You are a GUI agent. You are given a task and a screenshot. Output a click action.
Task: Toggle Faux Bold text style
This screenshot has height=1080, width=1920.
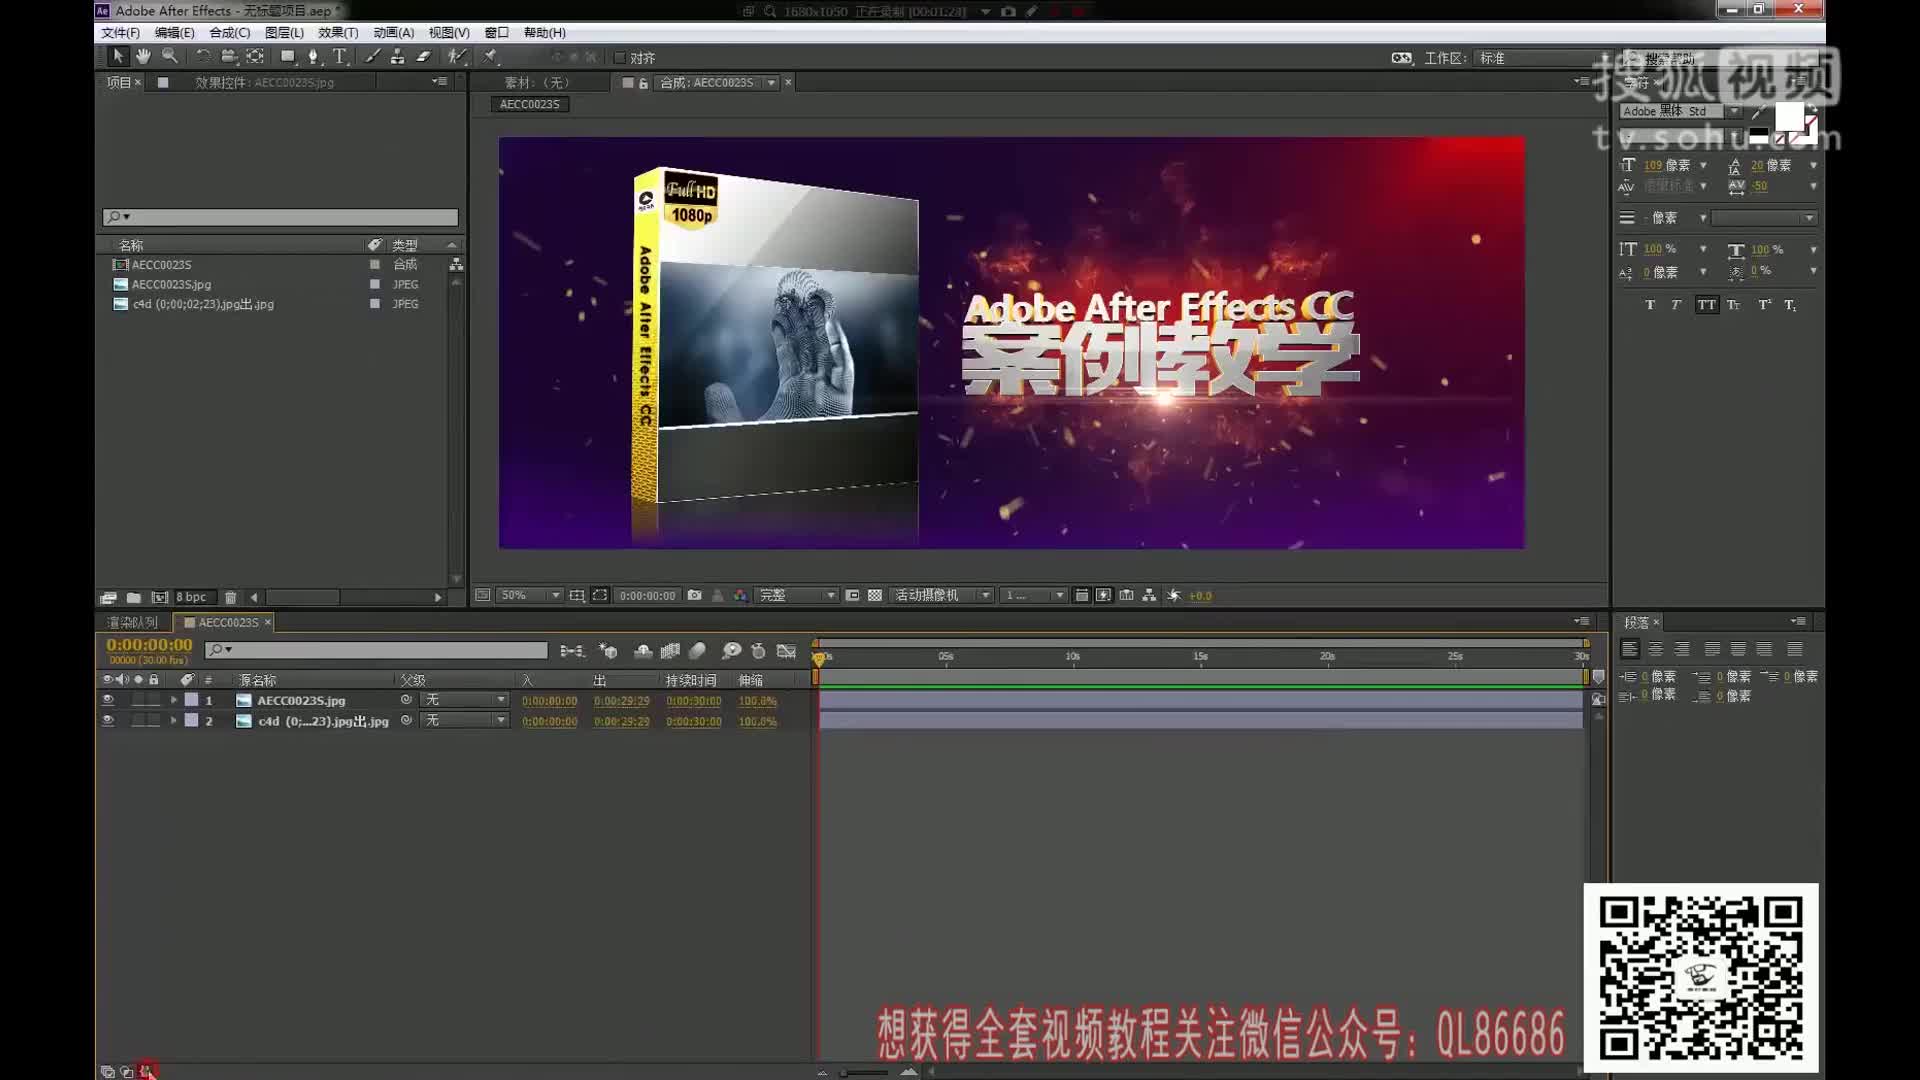click(x=1650, y=305)
